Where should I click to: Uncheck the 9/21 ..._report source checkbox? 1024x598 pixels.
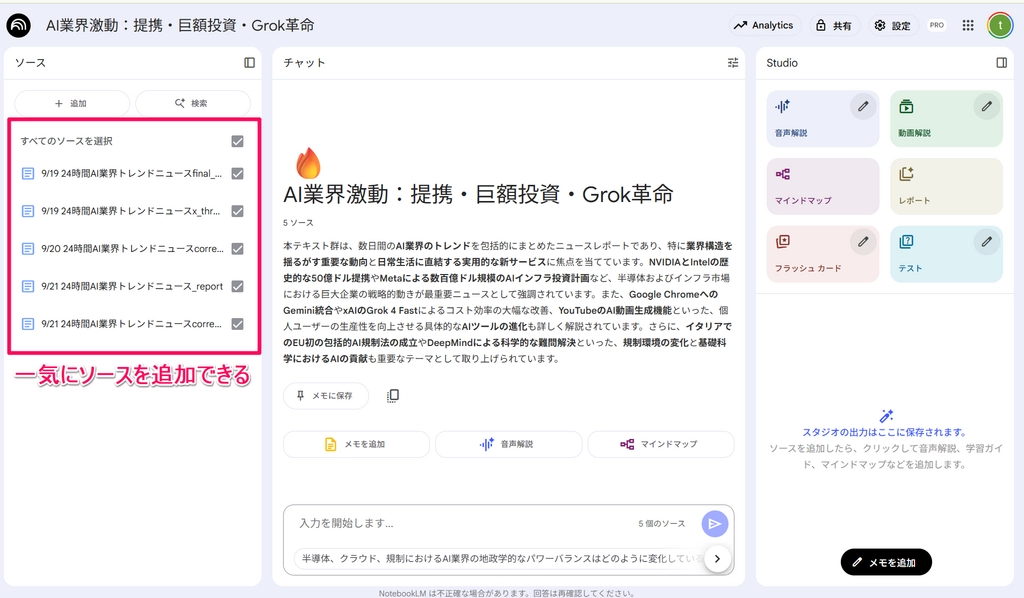coord(238,286)
